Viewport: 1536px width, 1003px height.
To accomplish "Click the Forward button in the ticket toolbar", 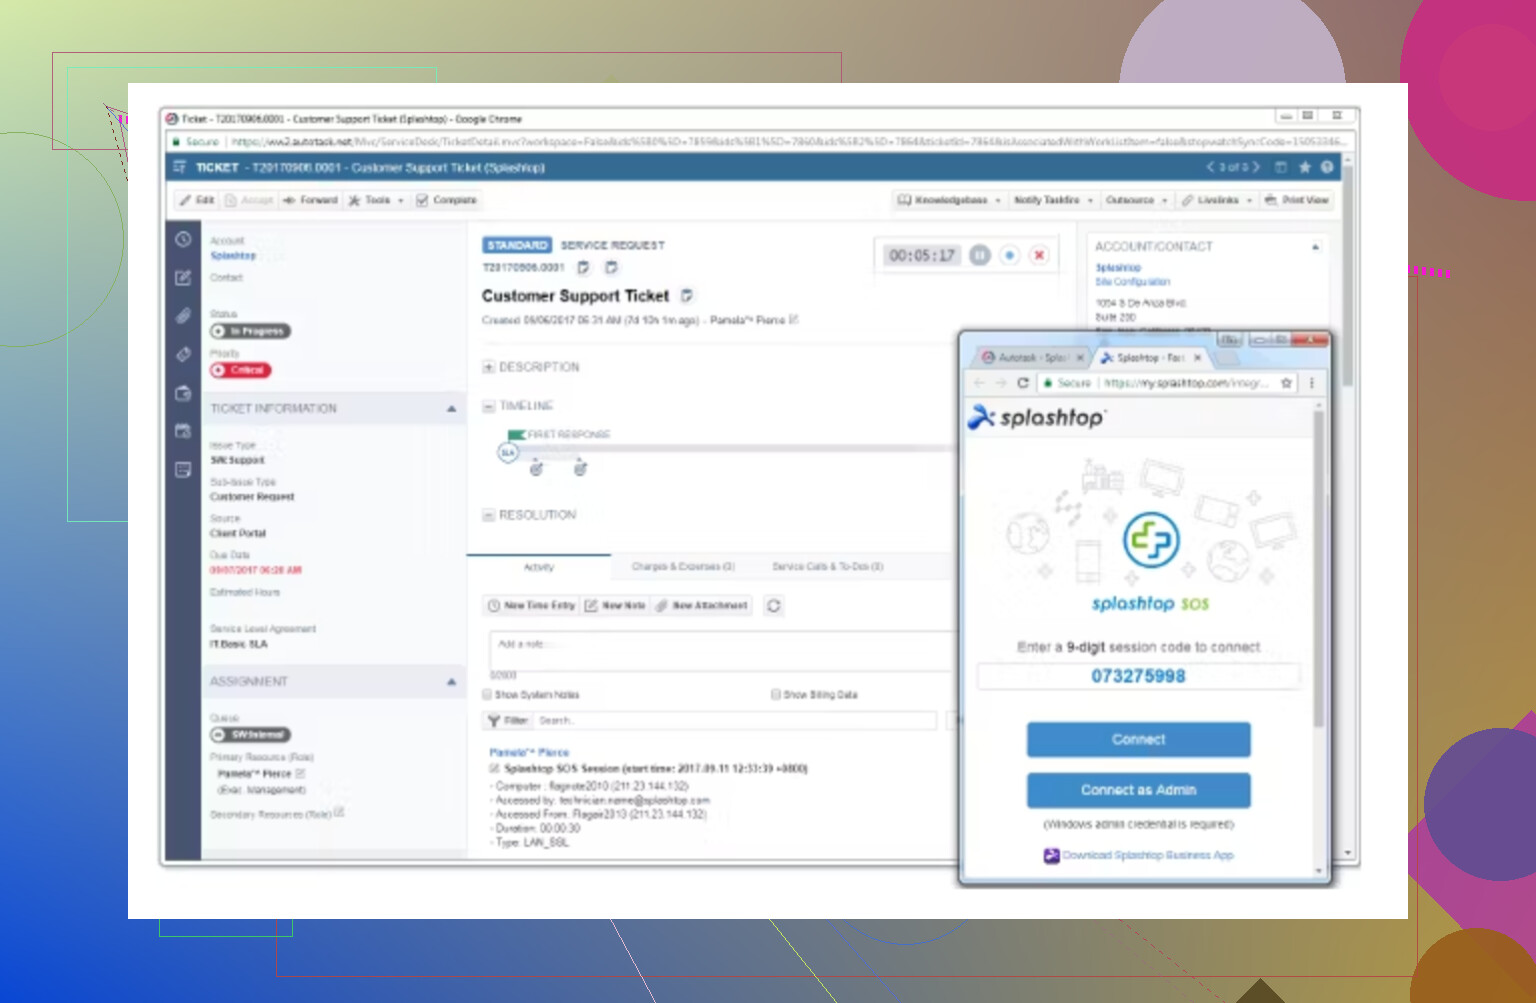I will pyautogui.click(x=310, y=200).
